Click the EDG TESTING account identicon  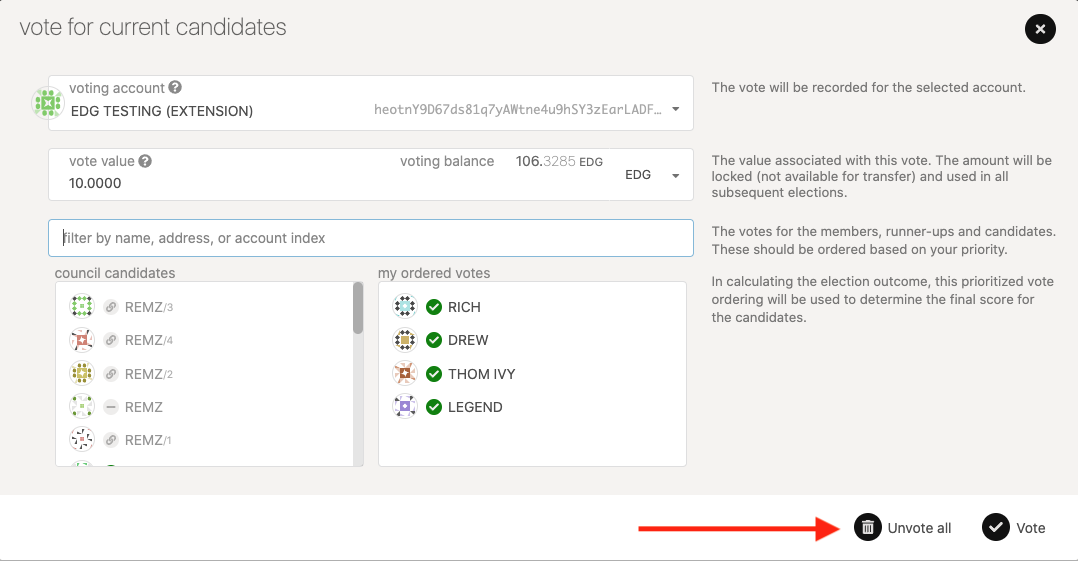pos(47,103)
